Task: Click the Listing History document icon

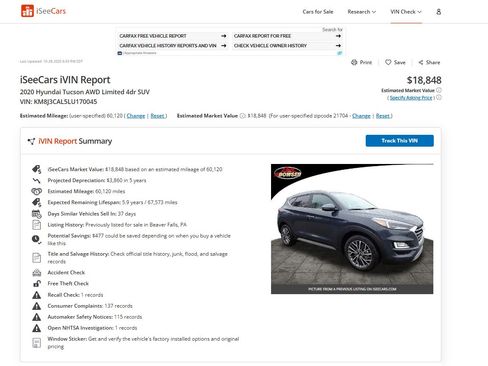Action: pyautogui.click(x=37, y=225)
